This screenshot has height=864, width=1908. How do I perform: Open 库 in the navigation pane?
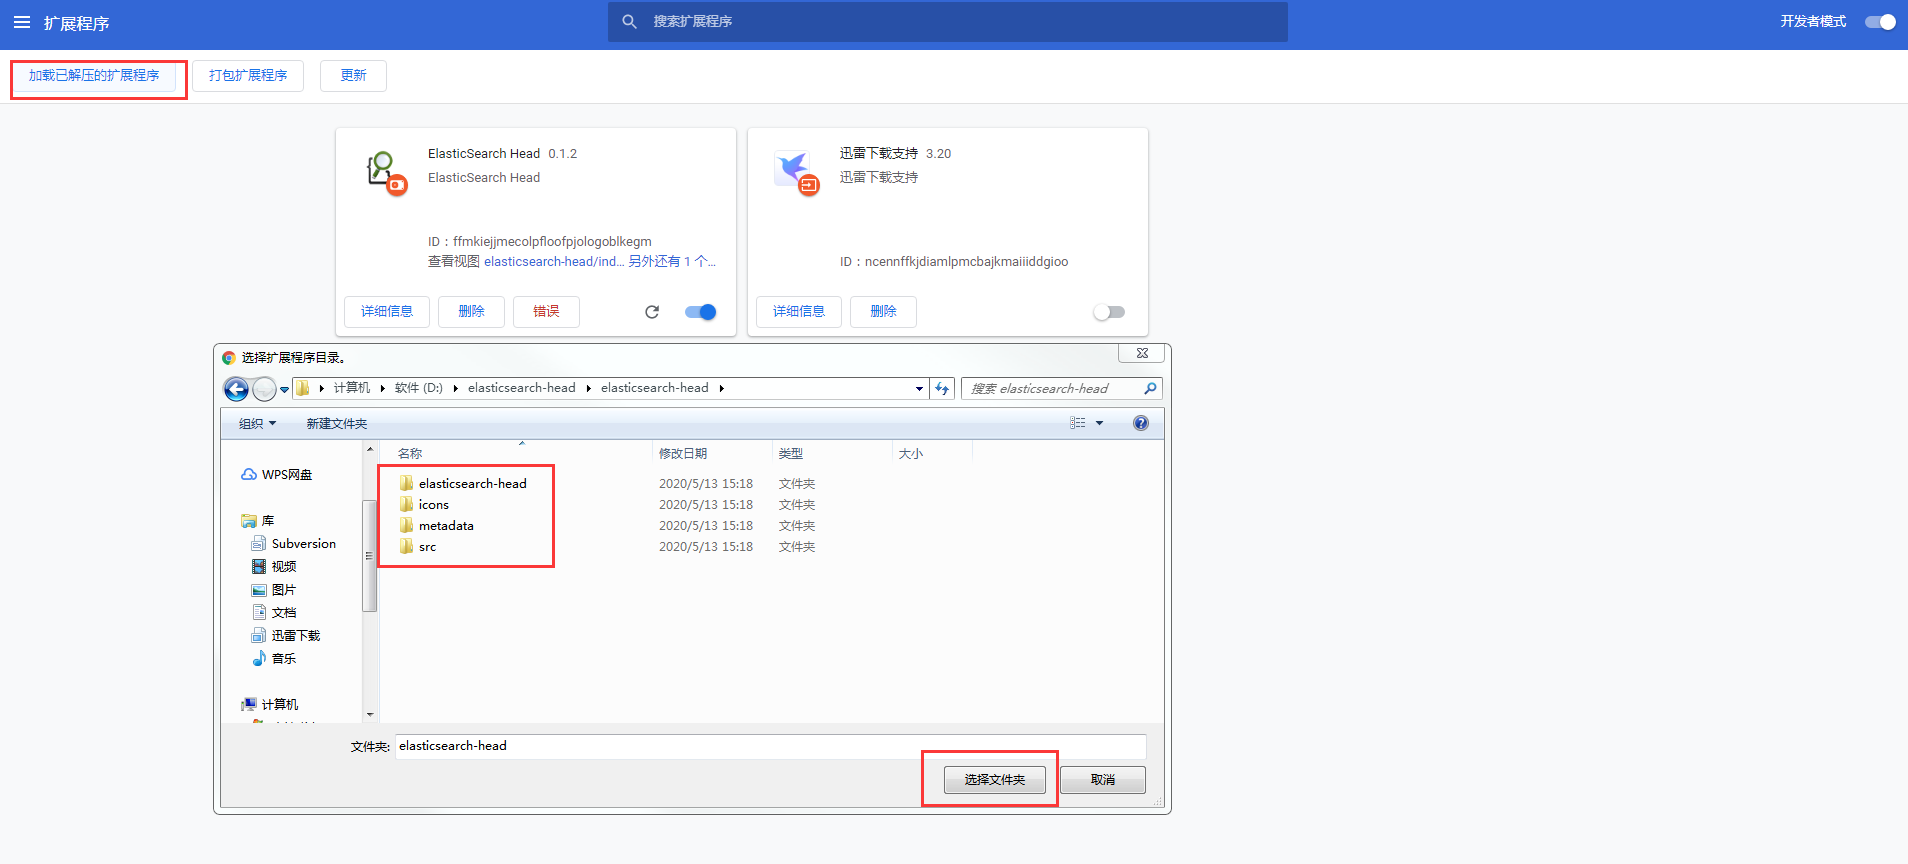point(258,521)
